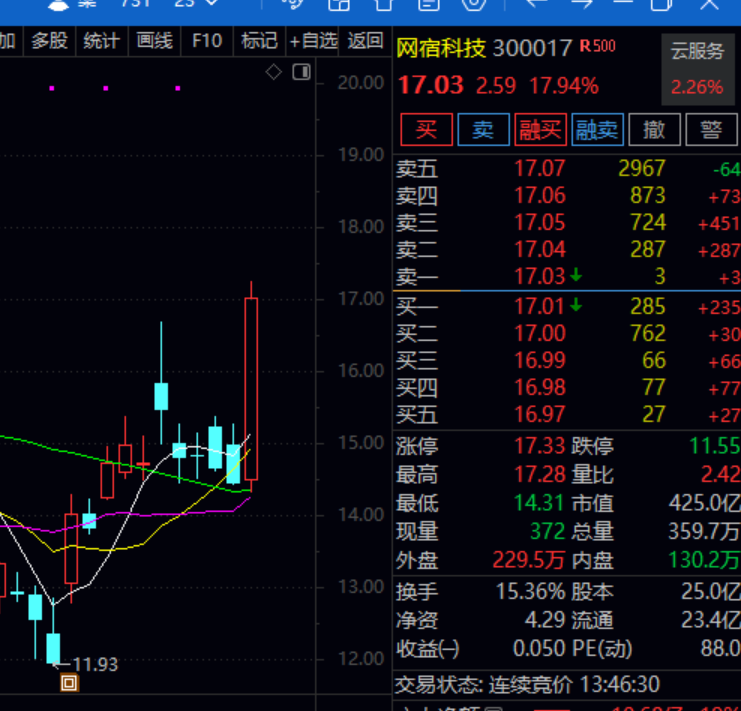Click the 最低 value 14.31
741x711 pixels.
coord(539,503)
